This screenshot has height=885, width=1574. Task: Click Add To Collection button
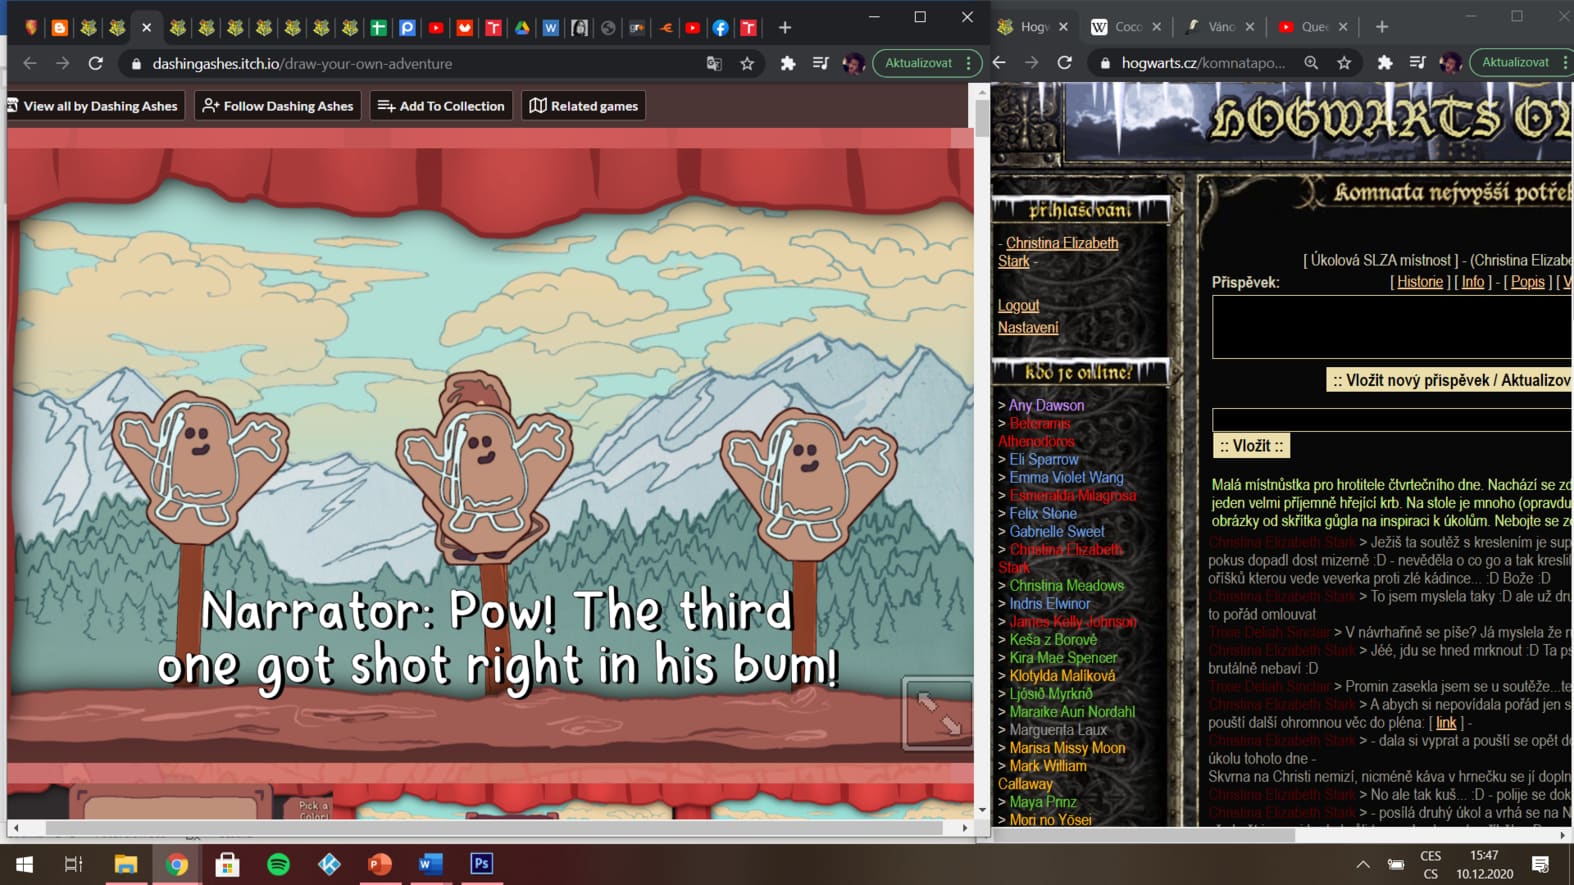tap(441, 106)
